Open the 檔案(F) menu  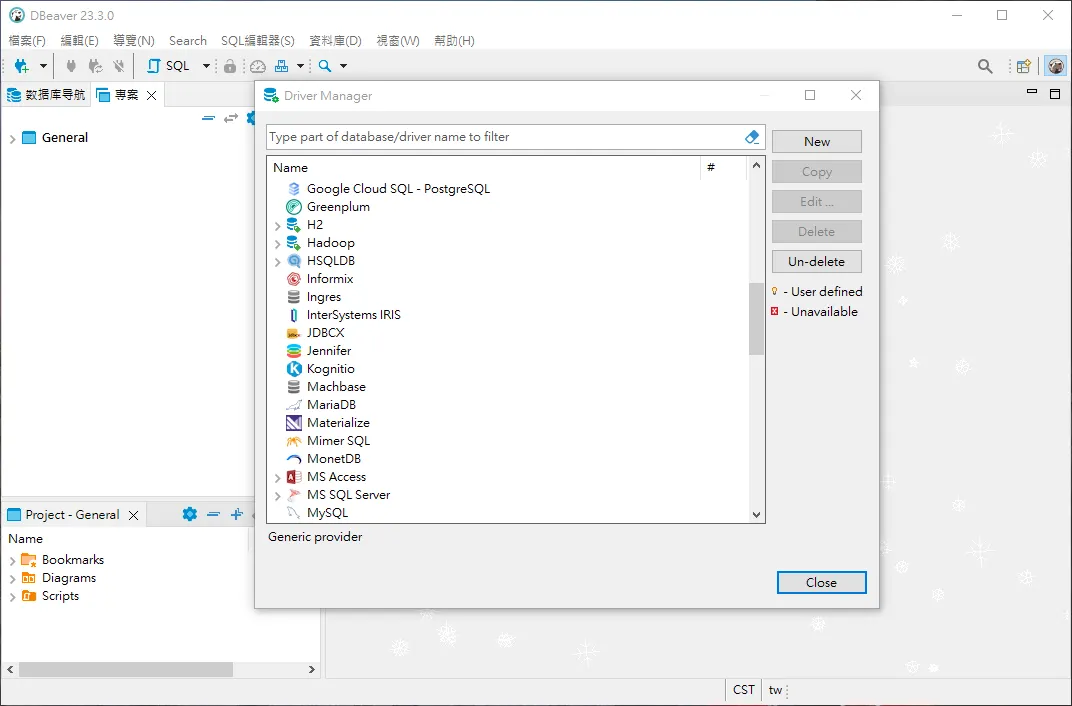click(x=27, y=40)
